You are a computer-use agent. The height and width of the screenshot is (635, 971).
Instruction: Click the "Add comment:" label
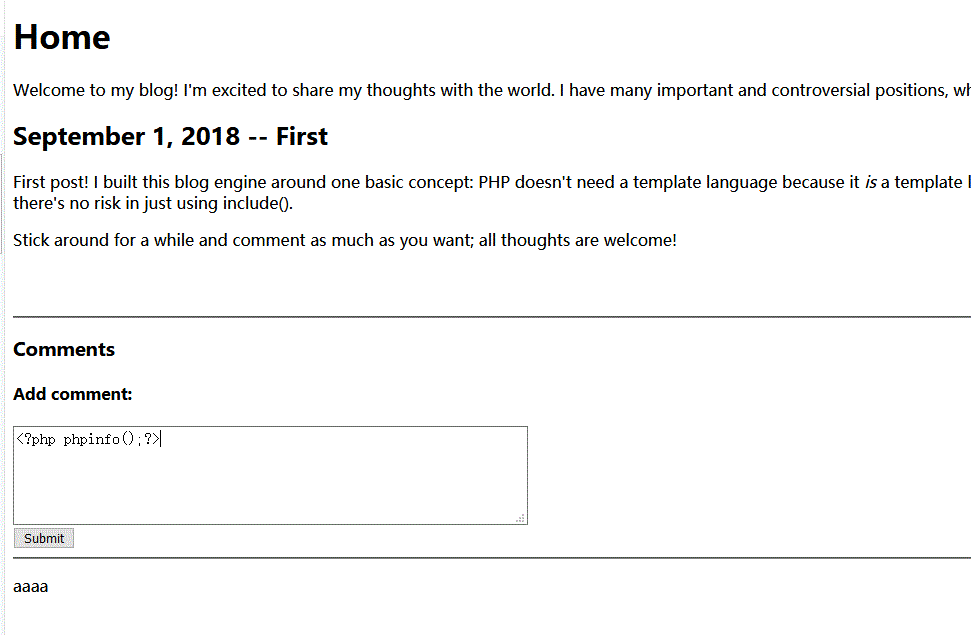tap(73, 394)
